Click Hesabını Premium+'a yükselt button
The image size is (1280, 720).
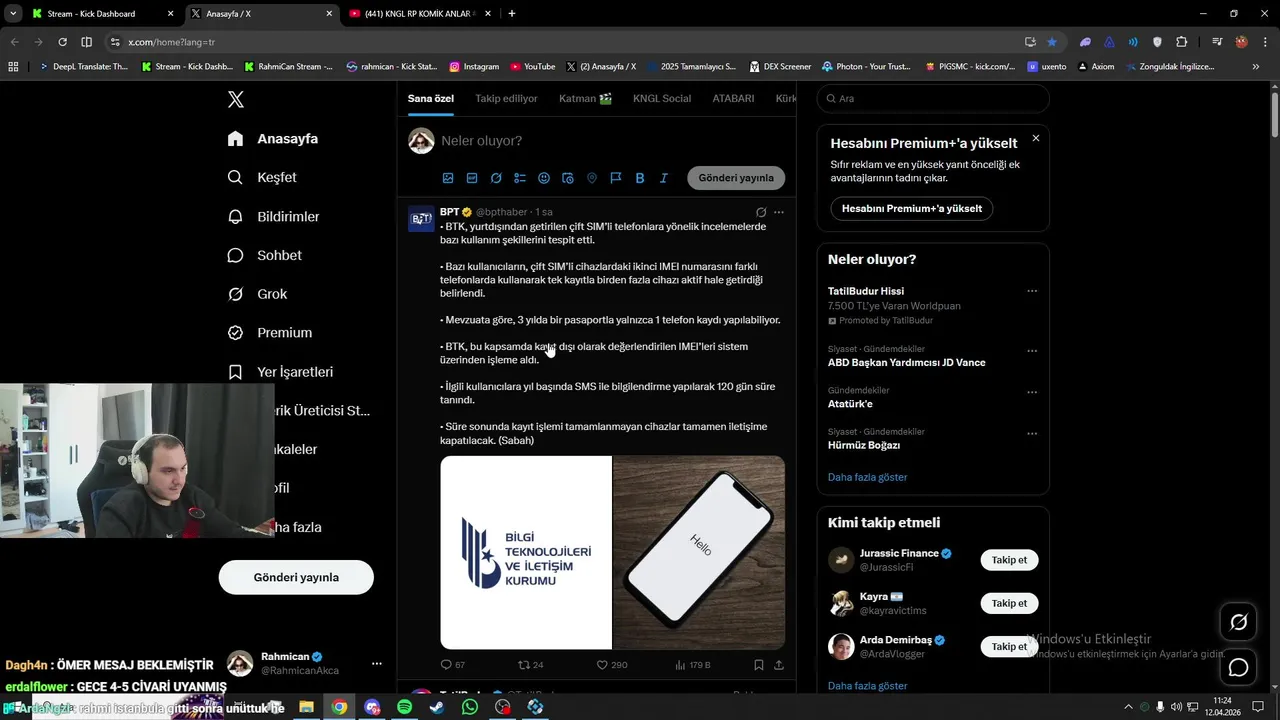912,209
